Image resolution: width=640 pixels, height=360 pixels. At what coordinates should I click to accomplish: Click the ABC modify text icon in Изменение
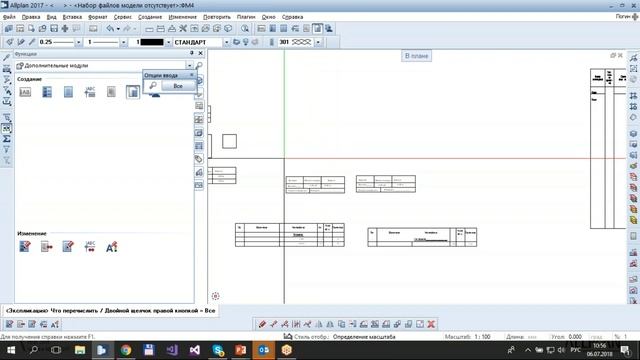pos(90,247)
